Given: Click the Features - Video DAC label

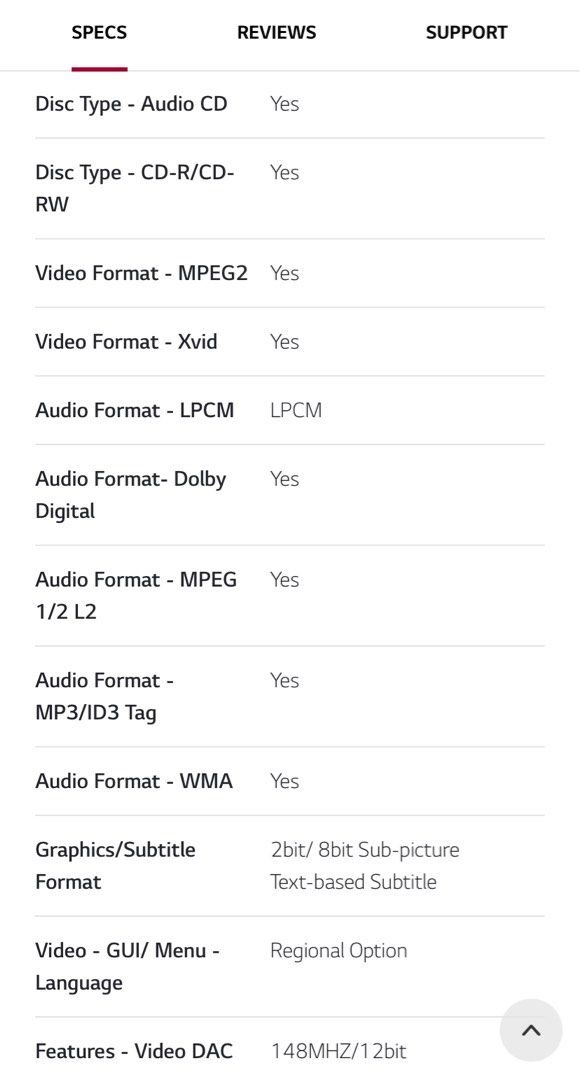Looking at the screenshot, I should coord(134,1052).
